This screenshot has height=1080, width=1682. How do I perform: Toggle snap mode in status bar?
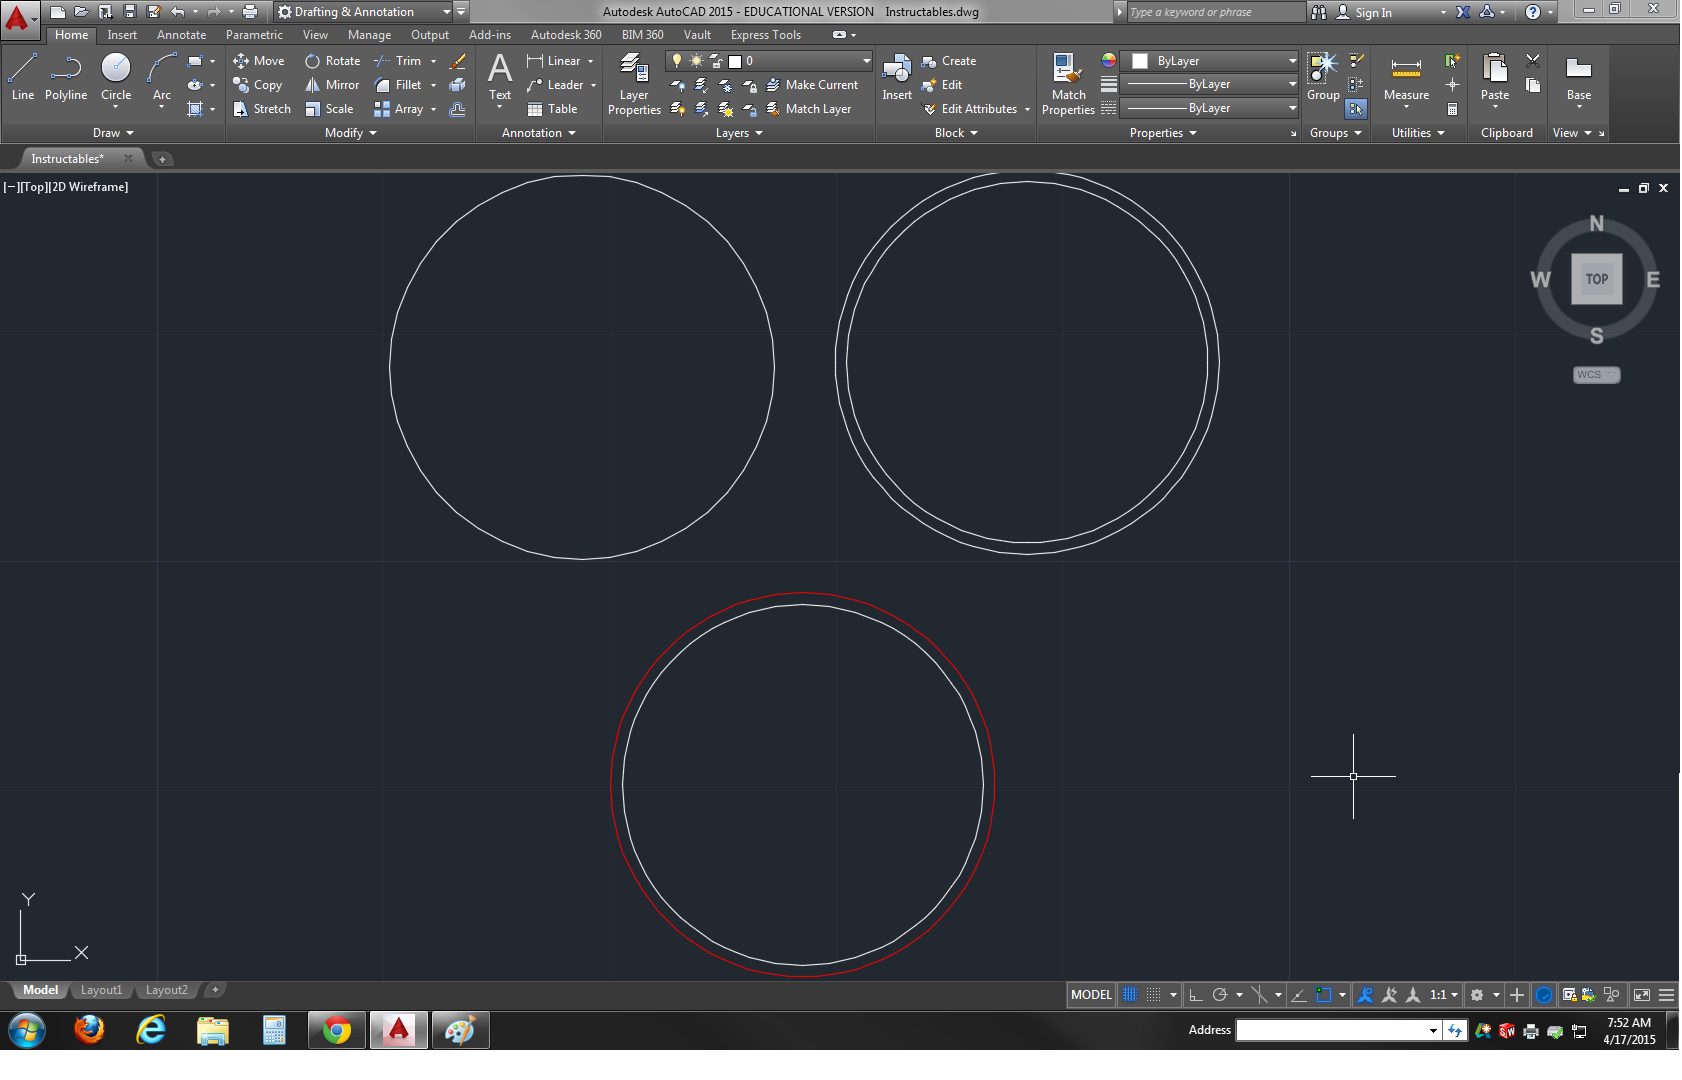coord(1153,995)
